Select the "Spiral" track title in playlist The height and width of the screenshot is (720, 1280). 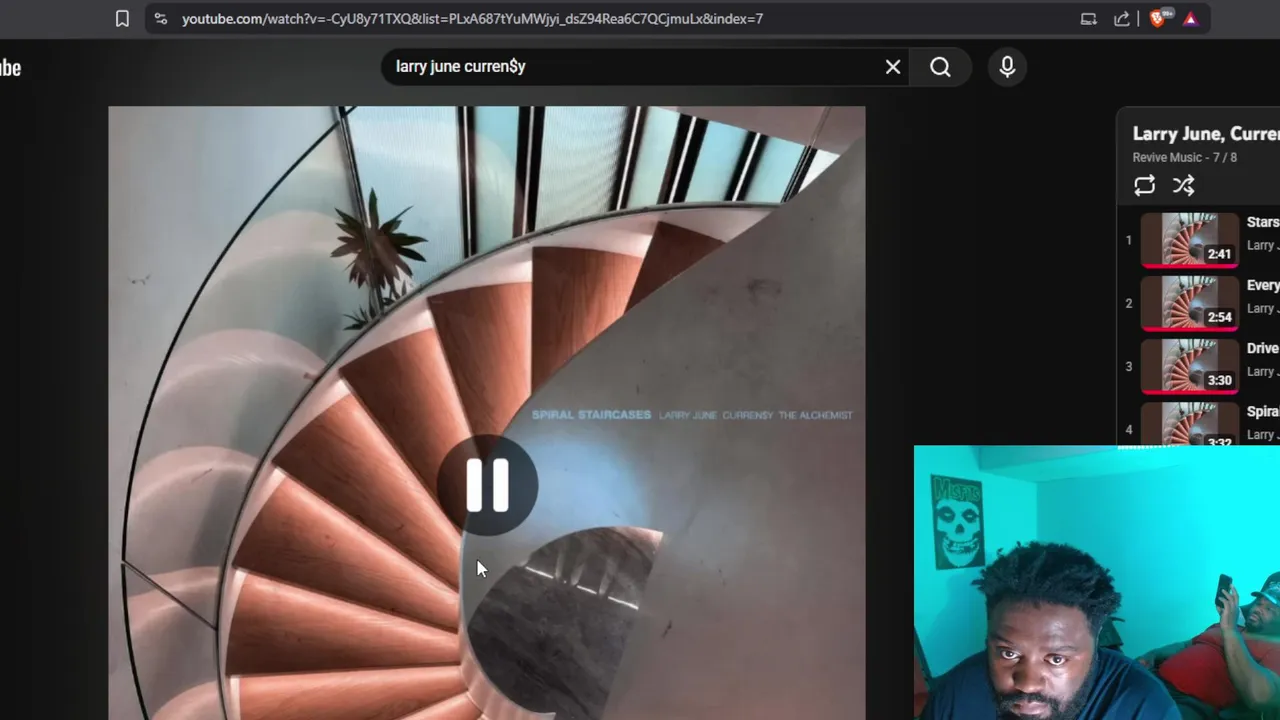[x=1263, y=411]
